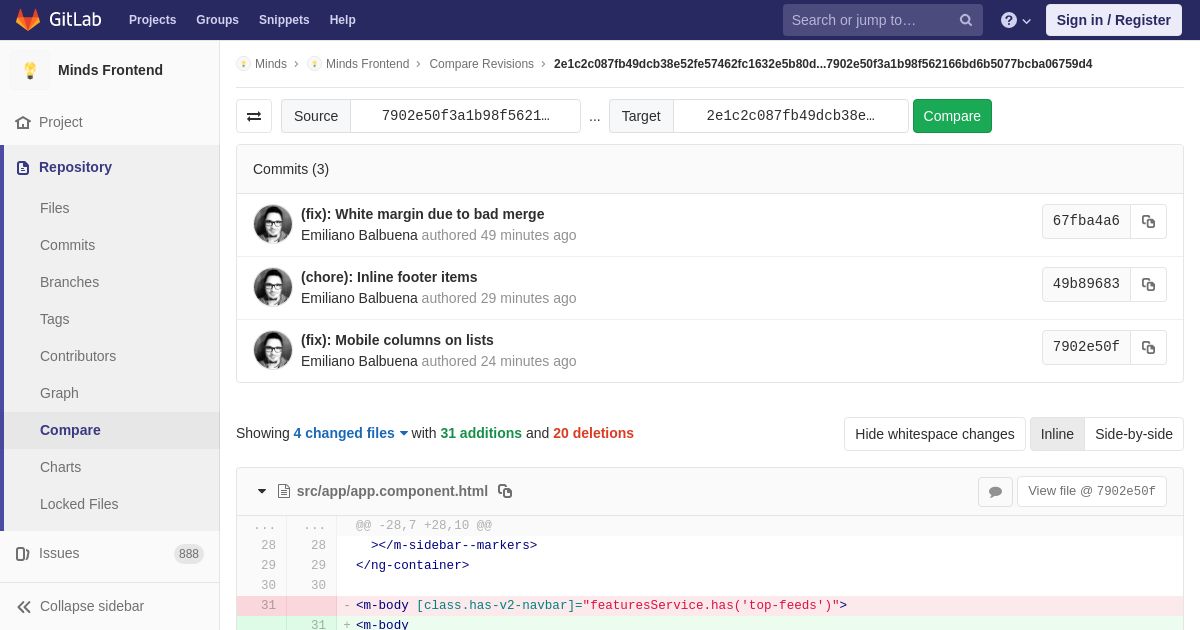Open Tags in repository sidebar

(x=55, y=319)
